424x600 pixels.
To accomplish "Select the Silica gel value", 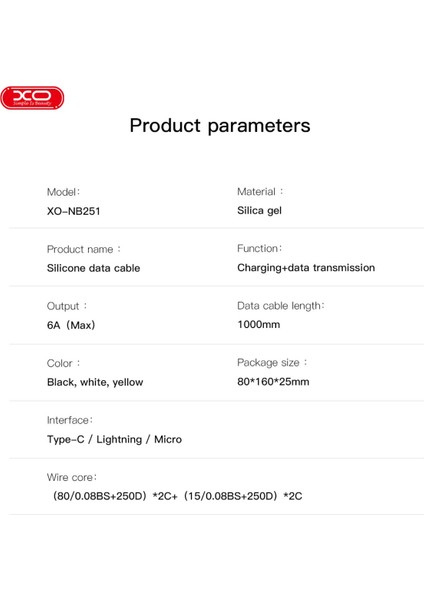I will click(x=259, y=211).
